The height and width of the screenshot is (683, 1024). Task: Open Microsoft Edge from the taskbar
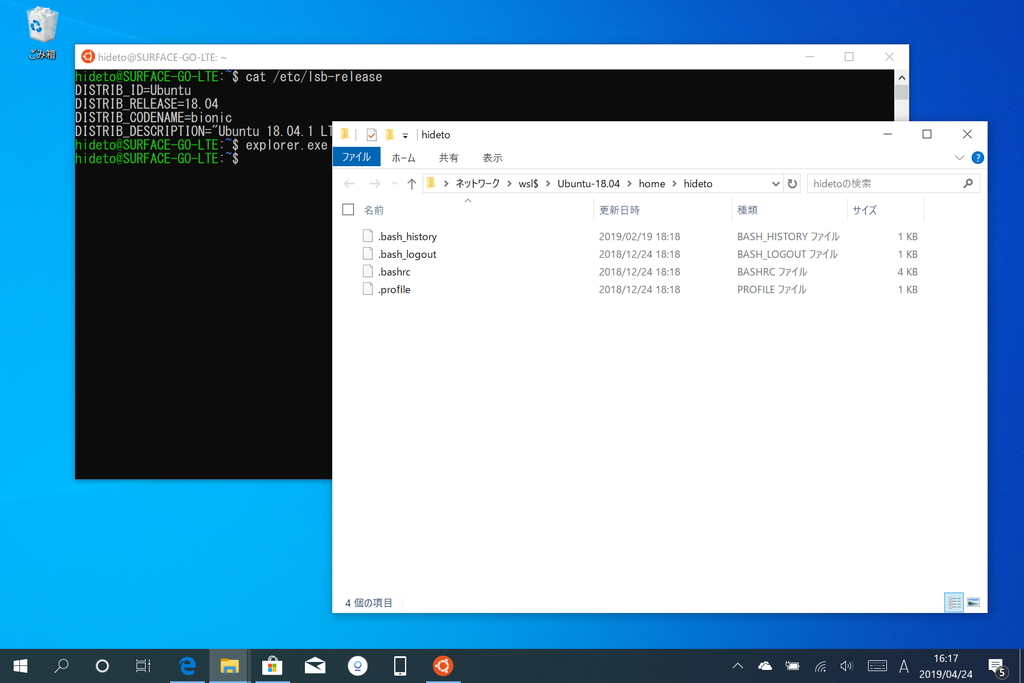(x=187, y=665)
